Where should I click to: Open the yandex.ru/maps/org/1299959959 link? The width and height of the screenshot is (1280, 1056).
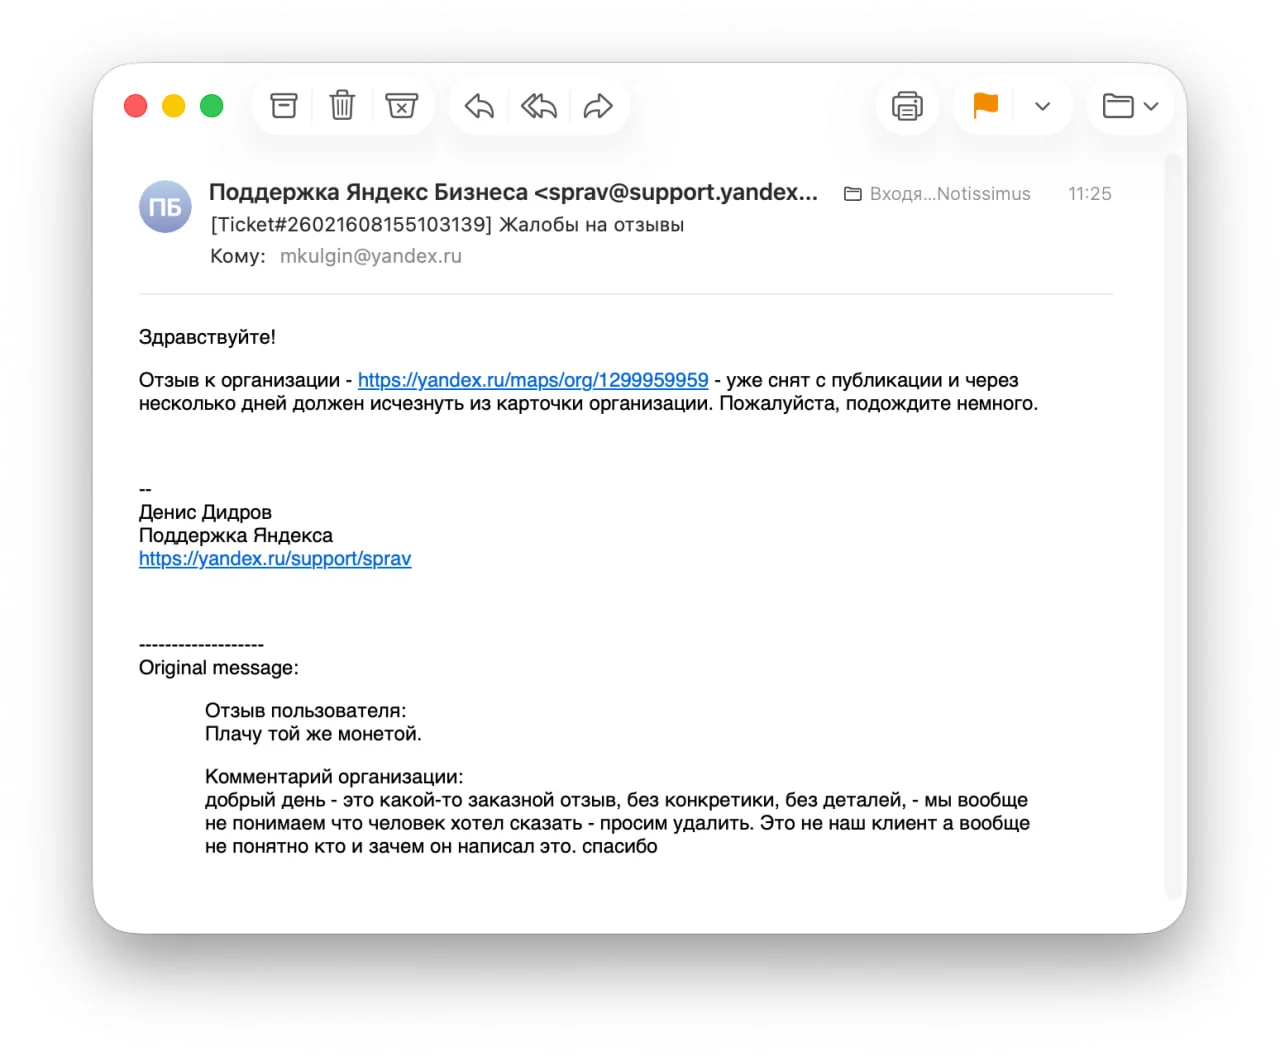[x=532, y=380]
